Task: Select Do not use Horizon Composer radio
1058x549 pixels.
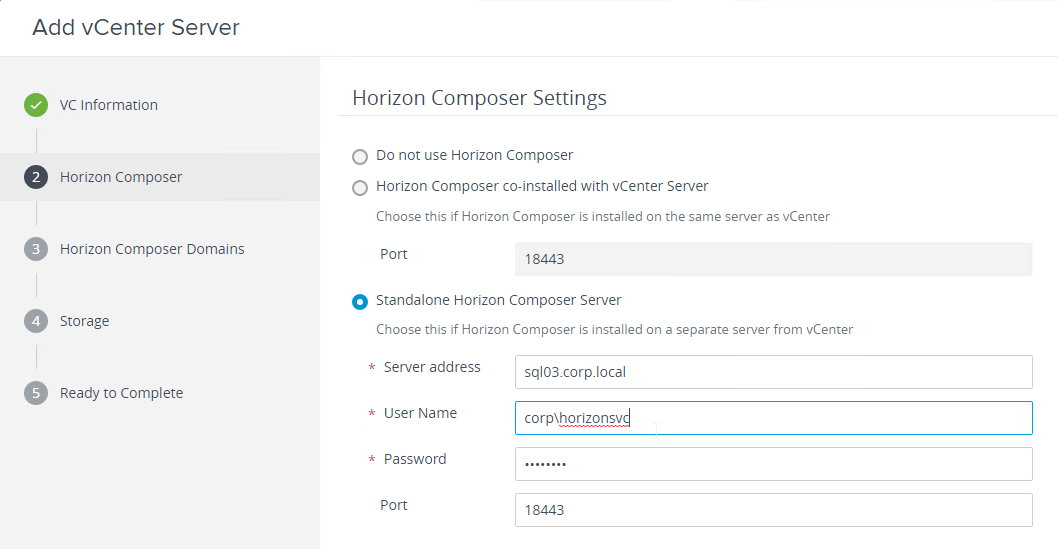Action: coord(360,156)
